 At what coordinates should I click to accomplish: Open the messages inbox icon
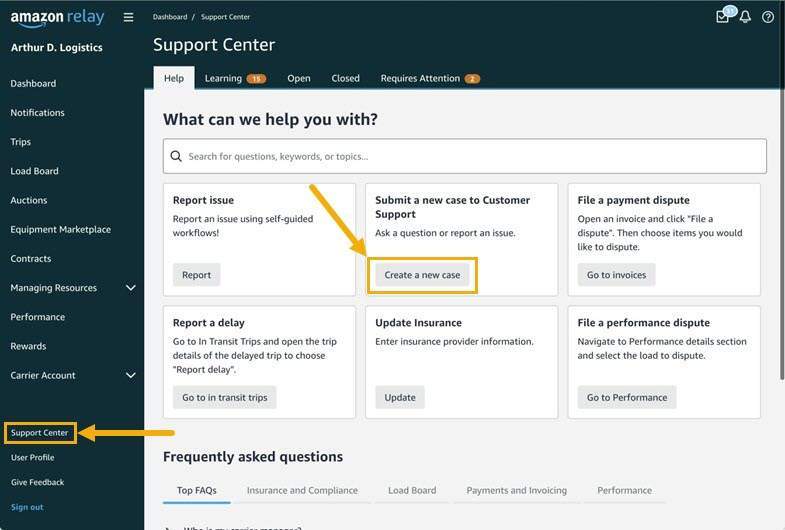pos(723,16)
